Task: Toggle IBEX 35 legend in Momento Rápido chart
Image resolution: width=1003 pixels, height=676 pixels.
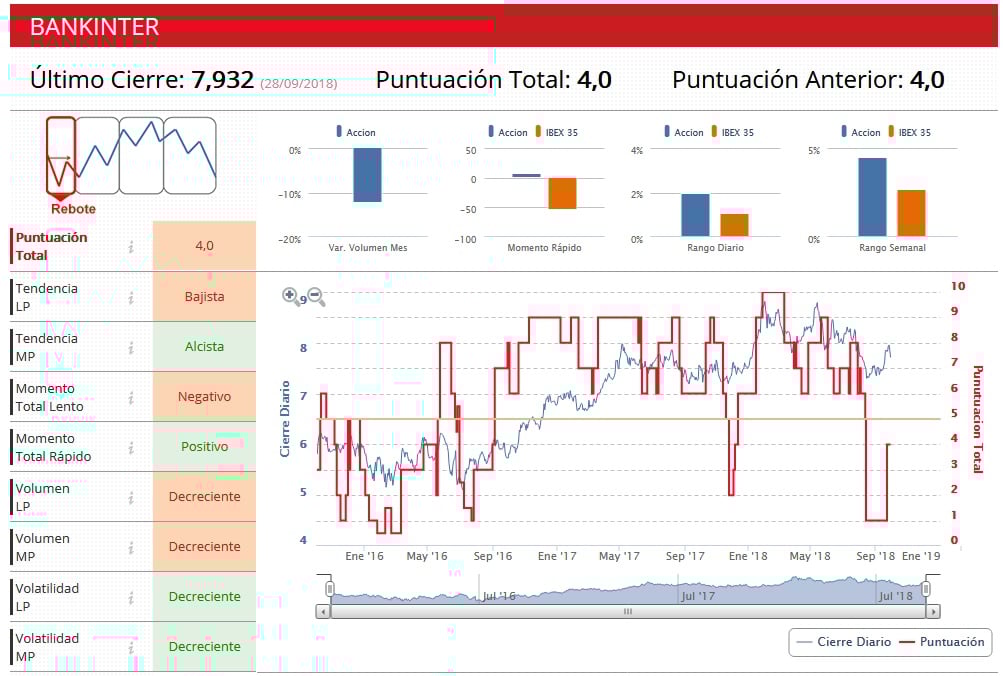Action: (x=557, y=132)
